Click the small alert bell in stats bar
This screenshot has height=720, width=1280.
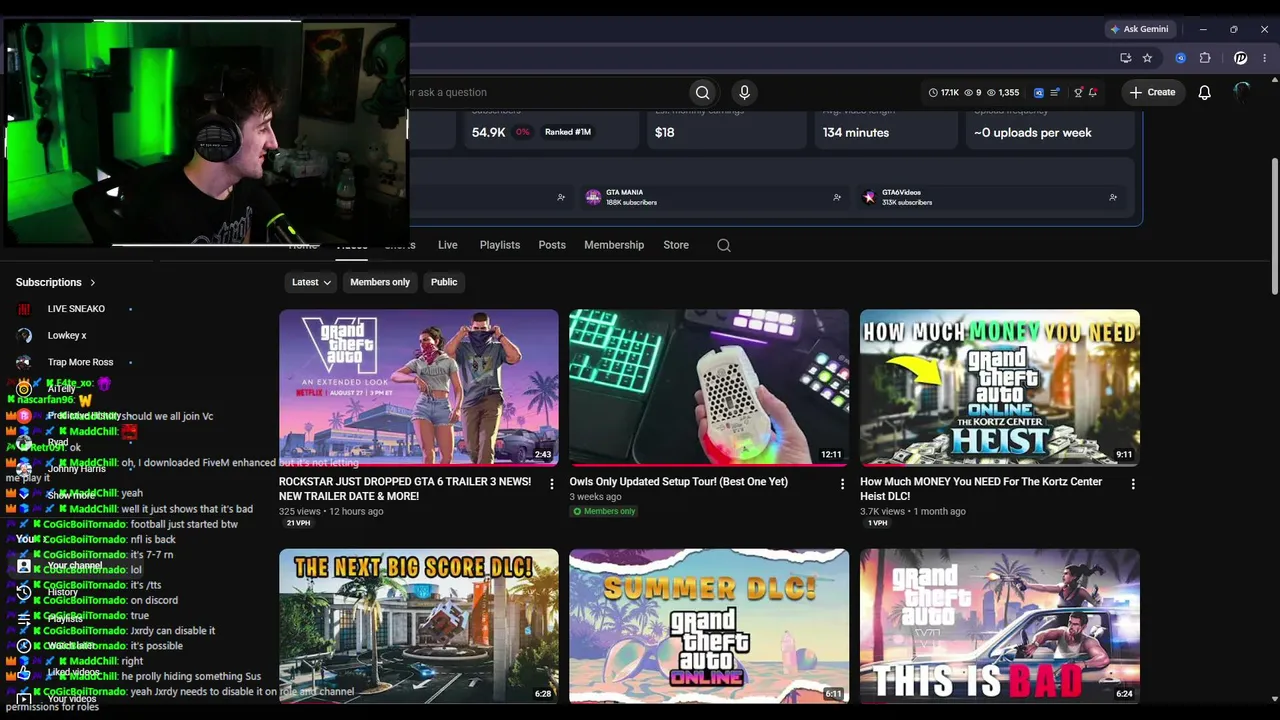click(1093, 92)
